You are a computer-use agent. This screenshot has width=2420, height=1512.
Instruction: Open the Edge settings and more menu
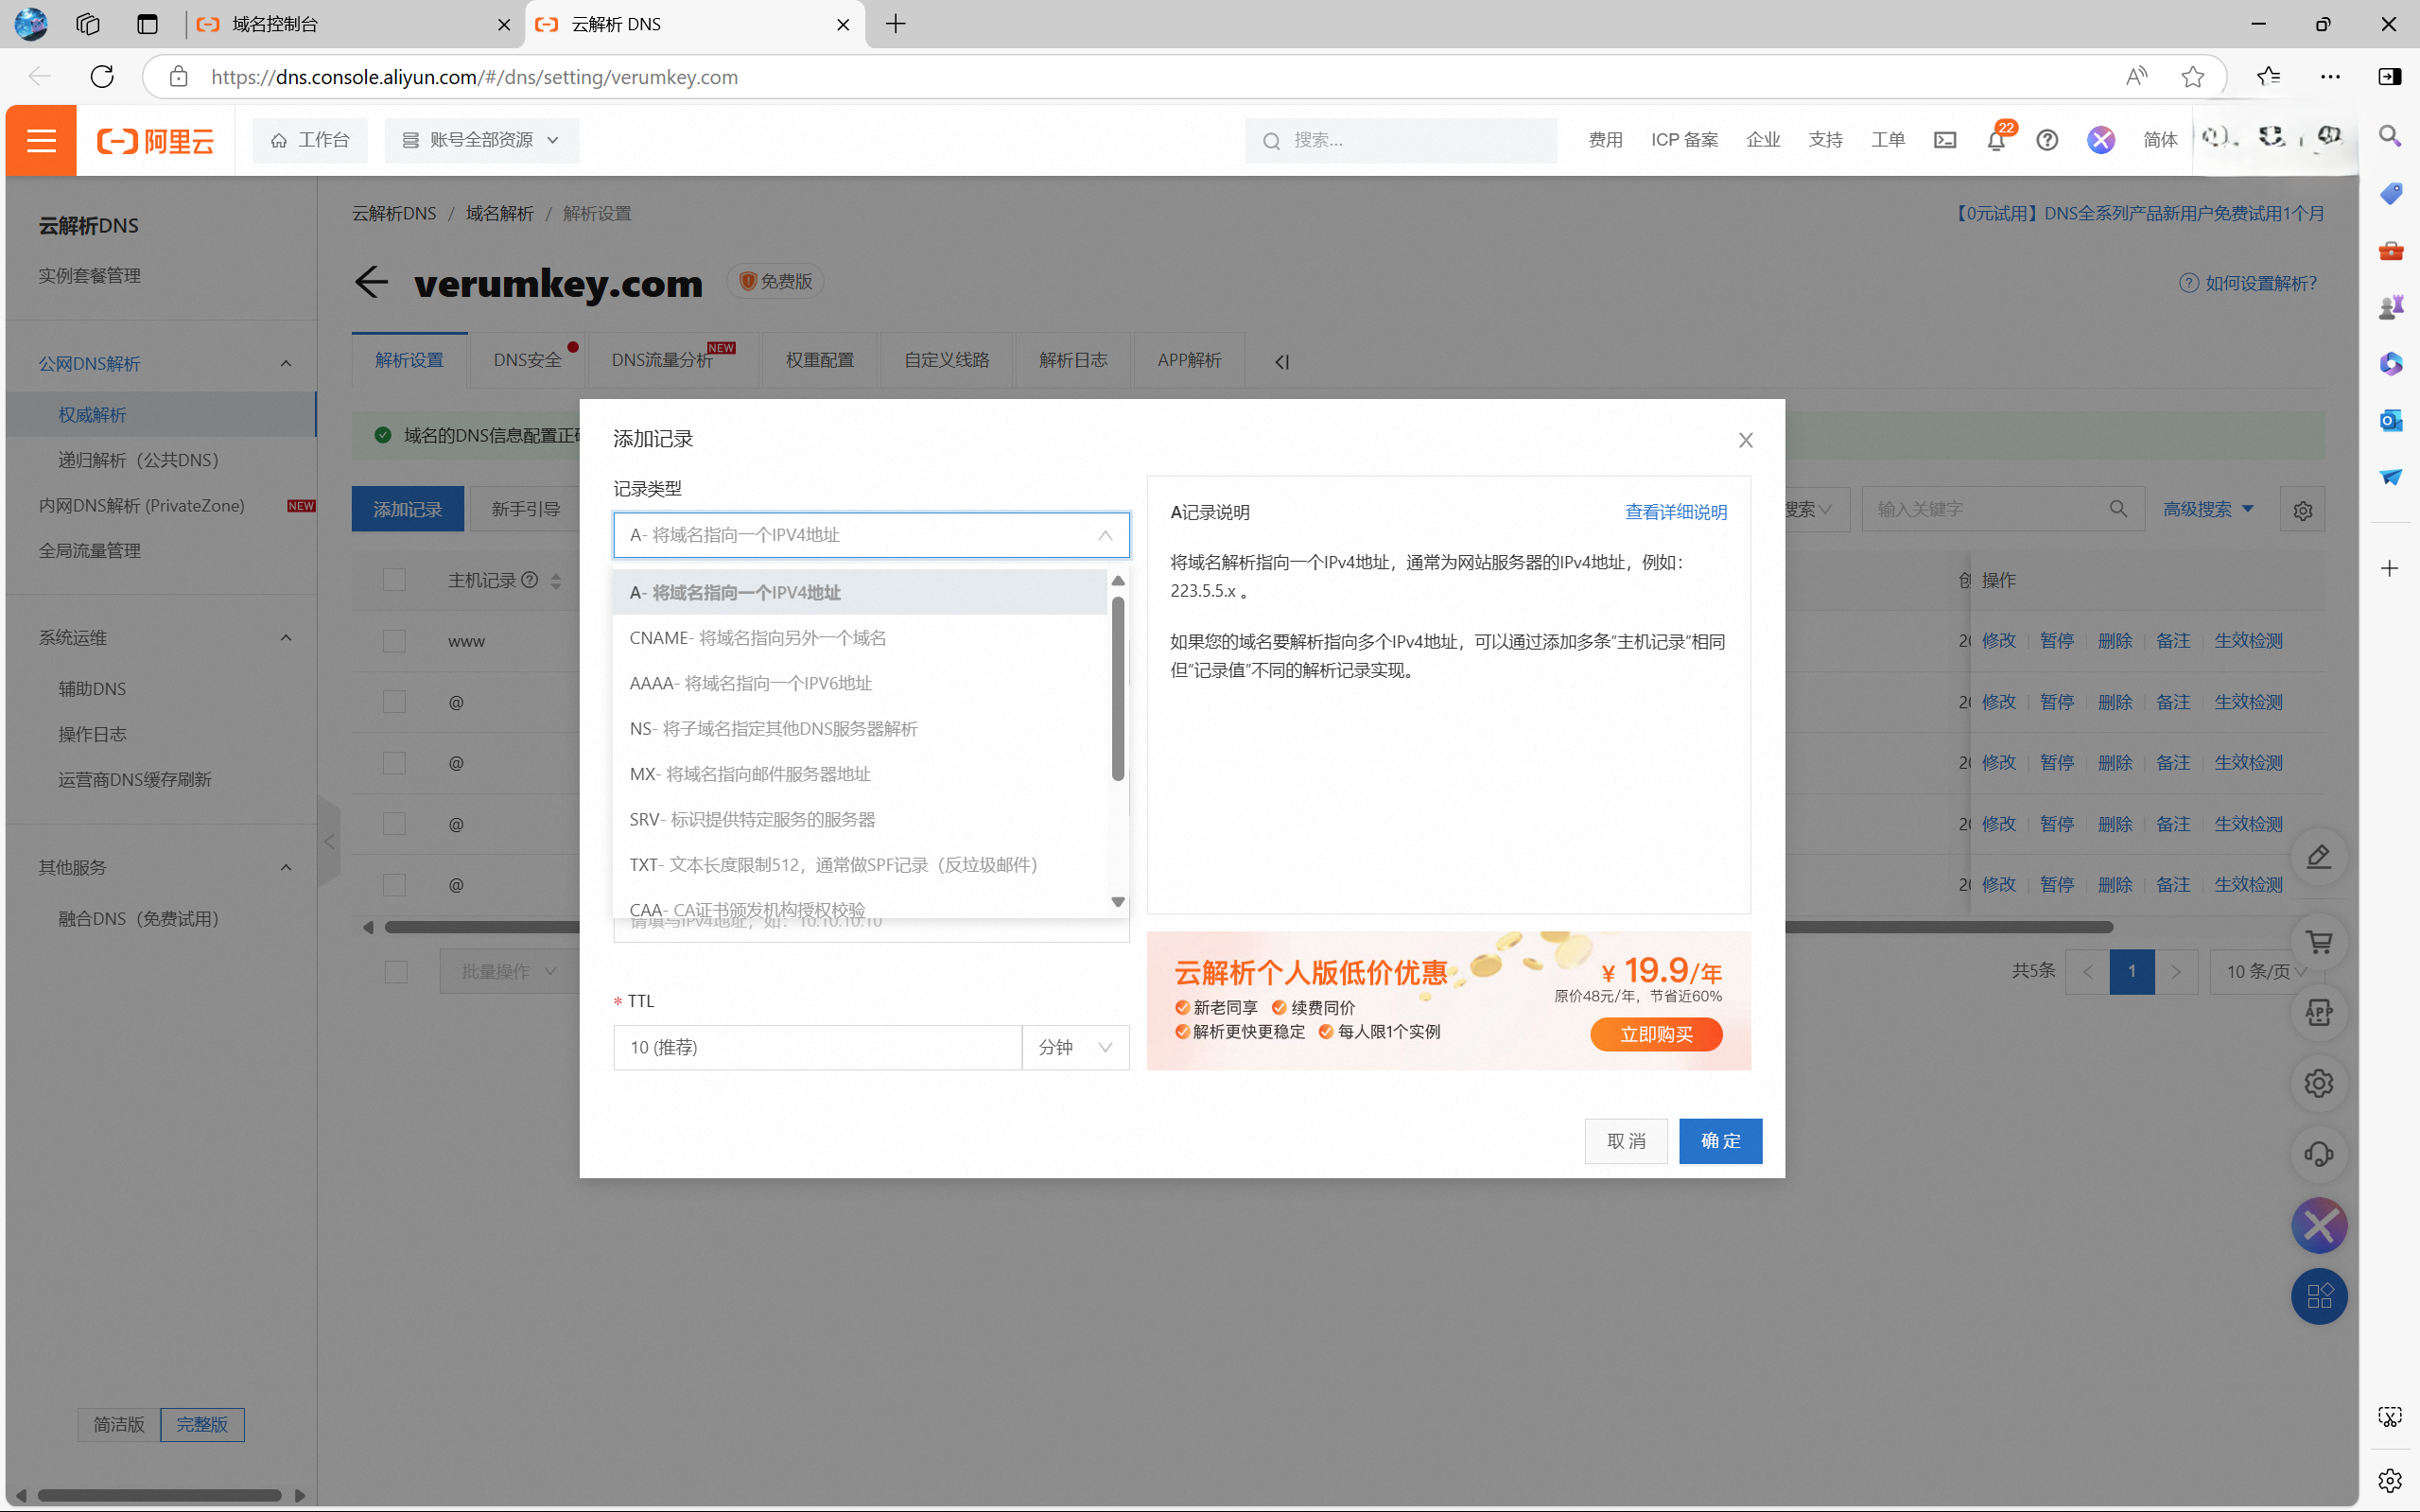click(2330, 77)
